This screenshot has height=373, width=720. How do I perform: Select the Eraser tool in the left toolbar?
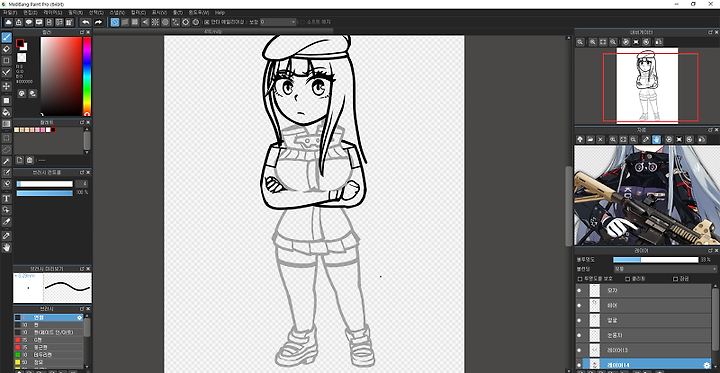point(6,49)
